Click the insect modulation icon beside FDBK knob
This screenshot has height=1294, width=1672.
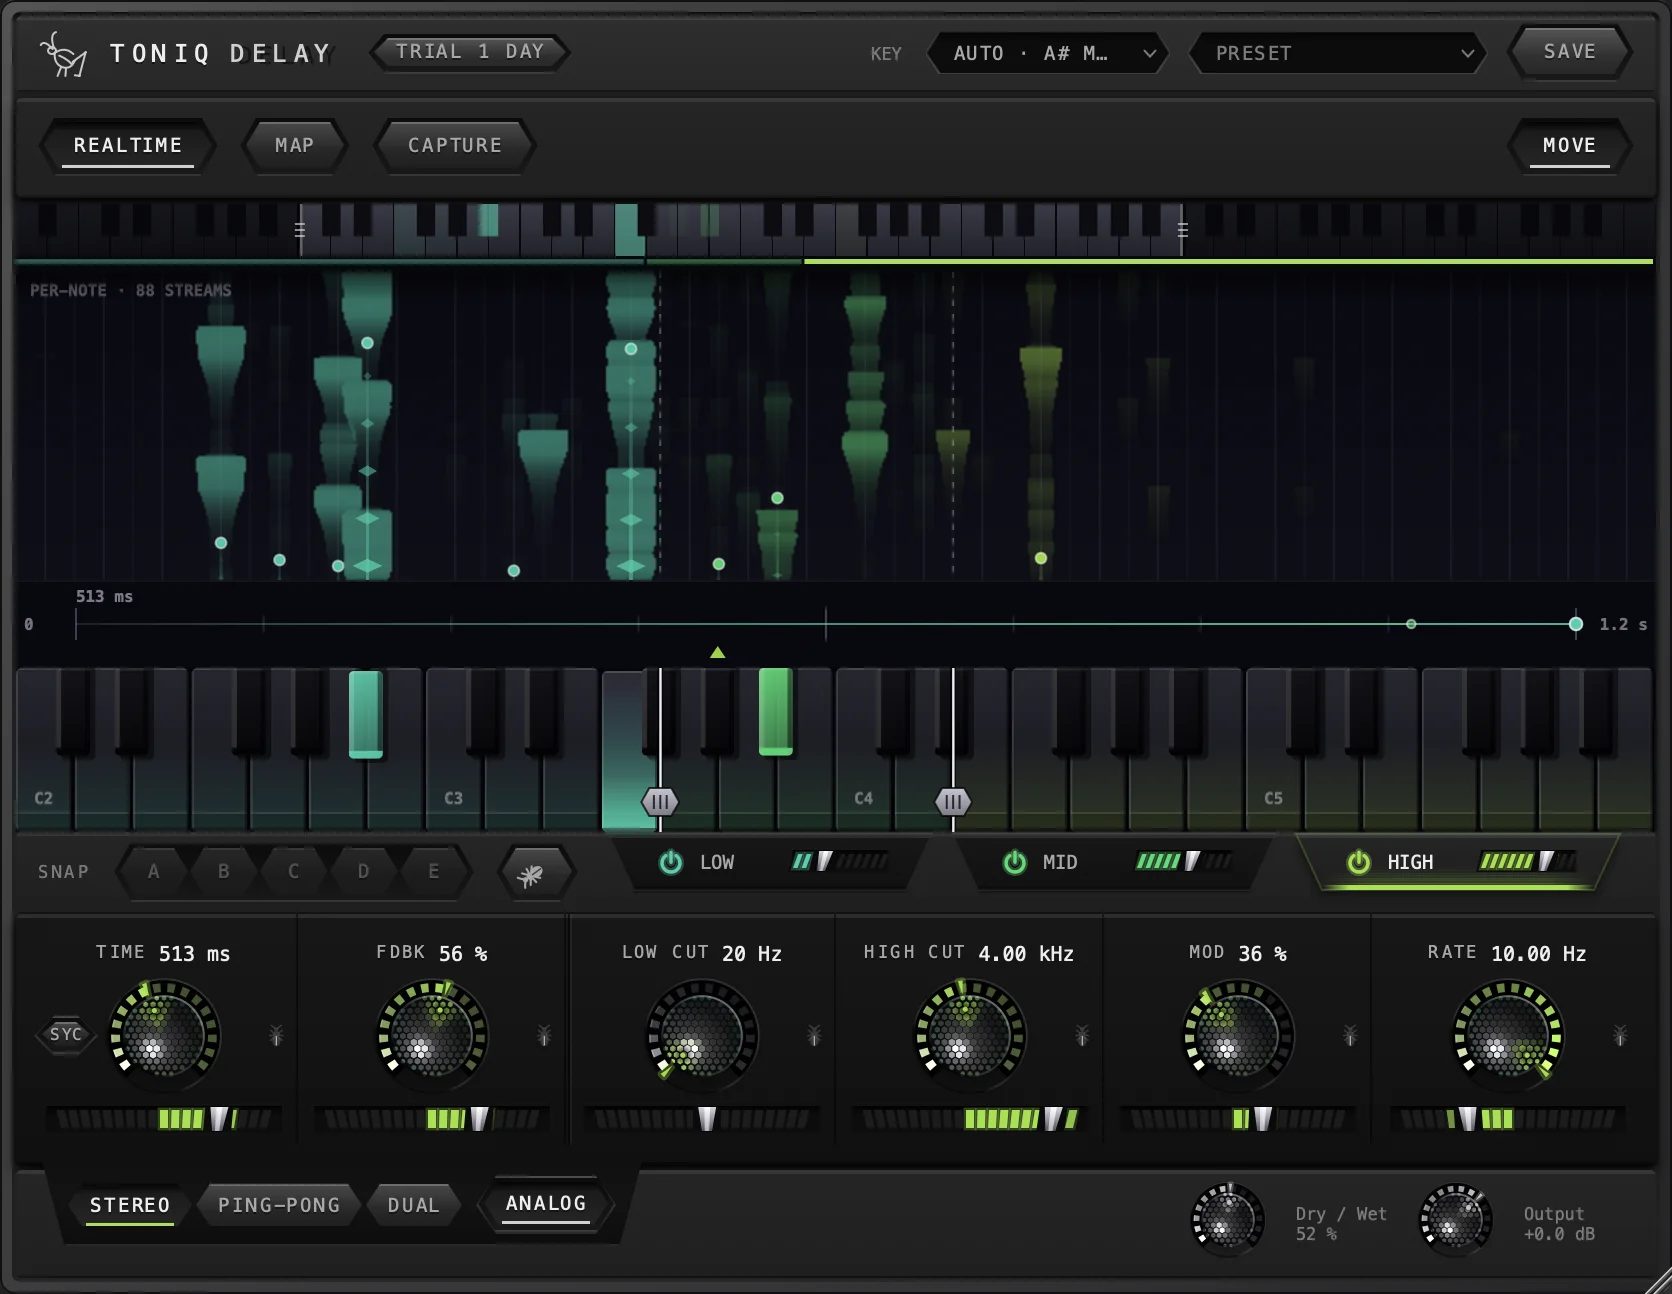point(544,1035)
